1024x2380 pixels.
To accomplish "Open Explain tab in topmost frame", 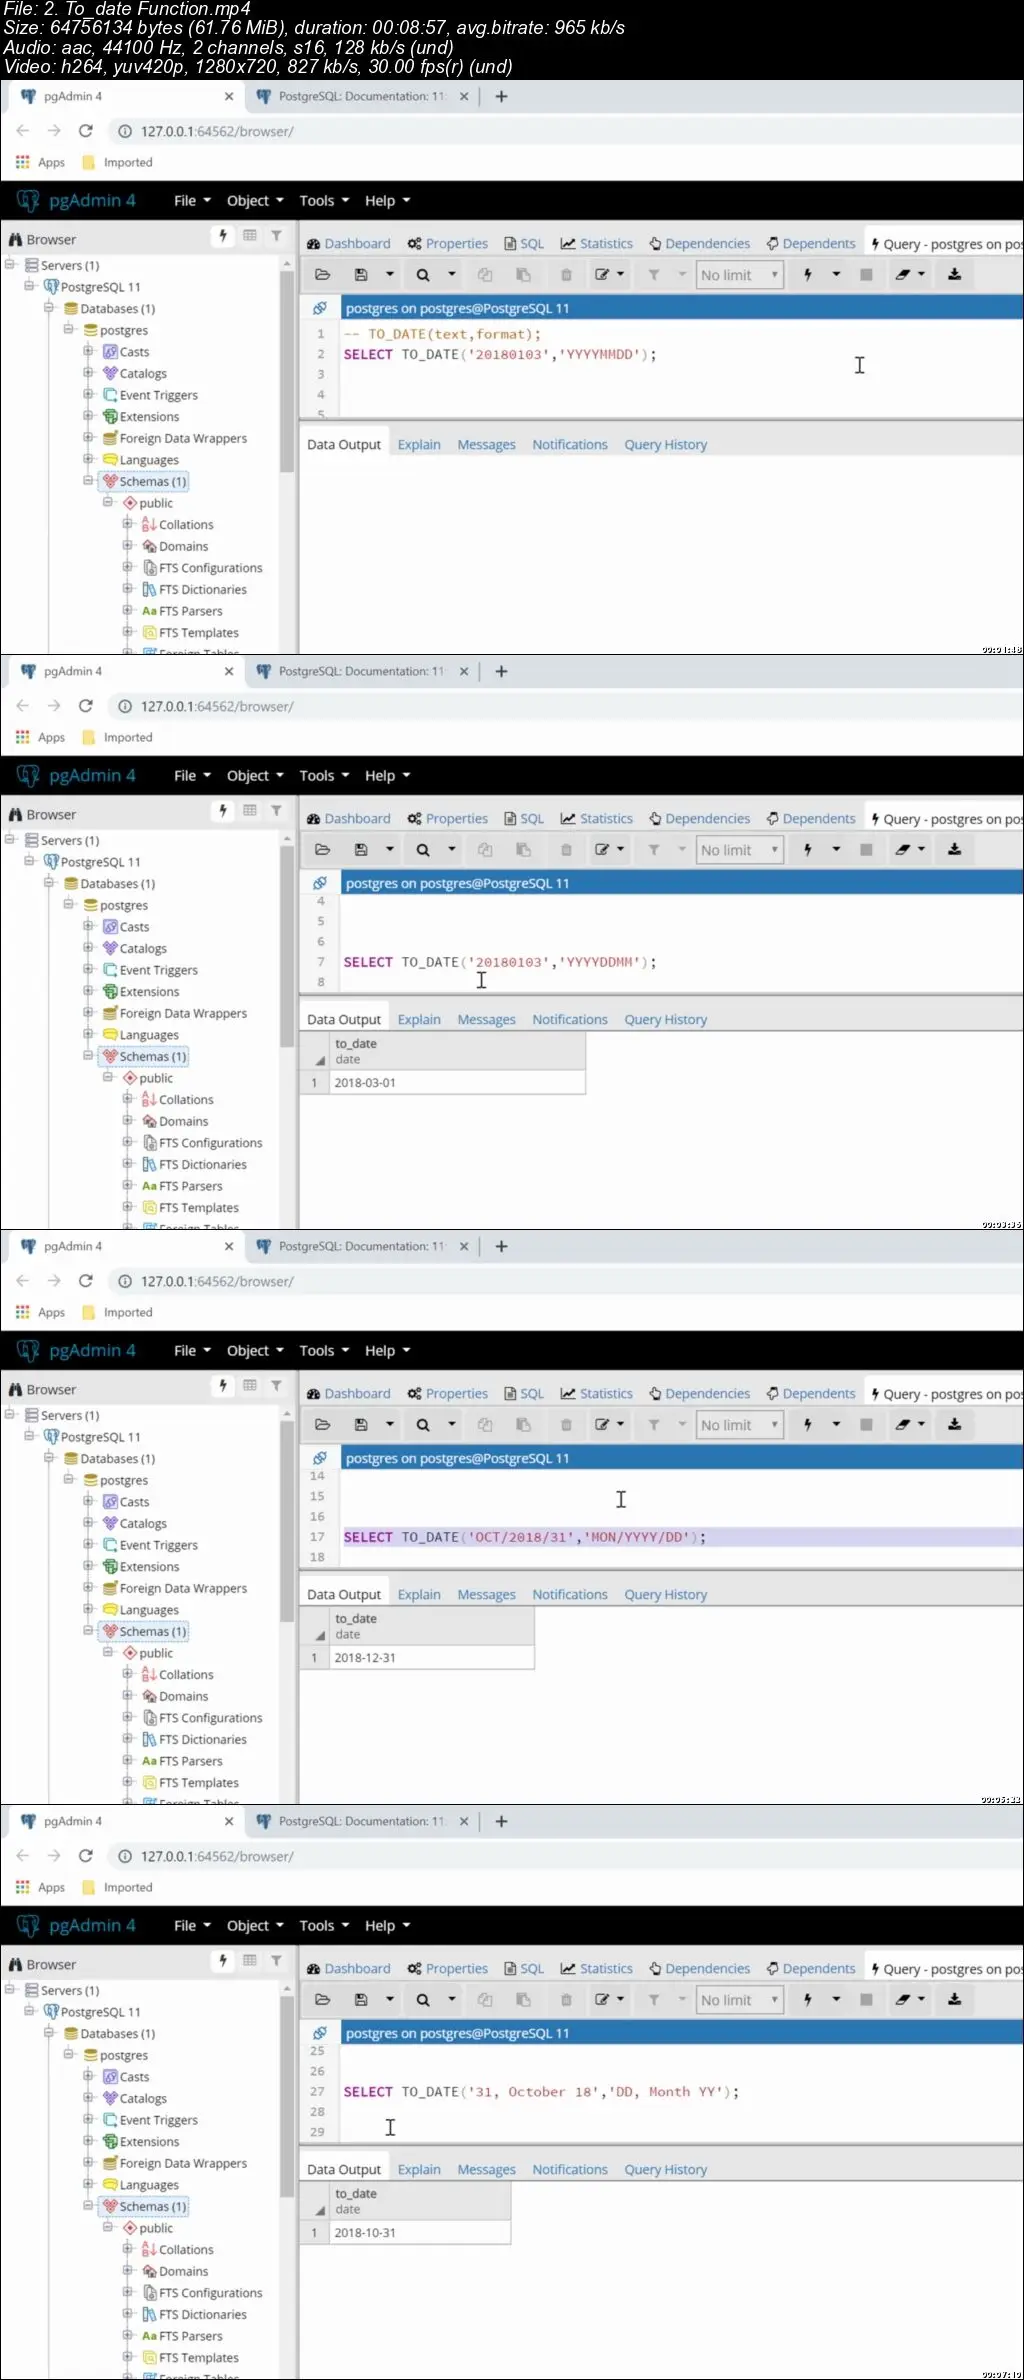I will 419,445.
